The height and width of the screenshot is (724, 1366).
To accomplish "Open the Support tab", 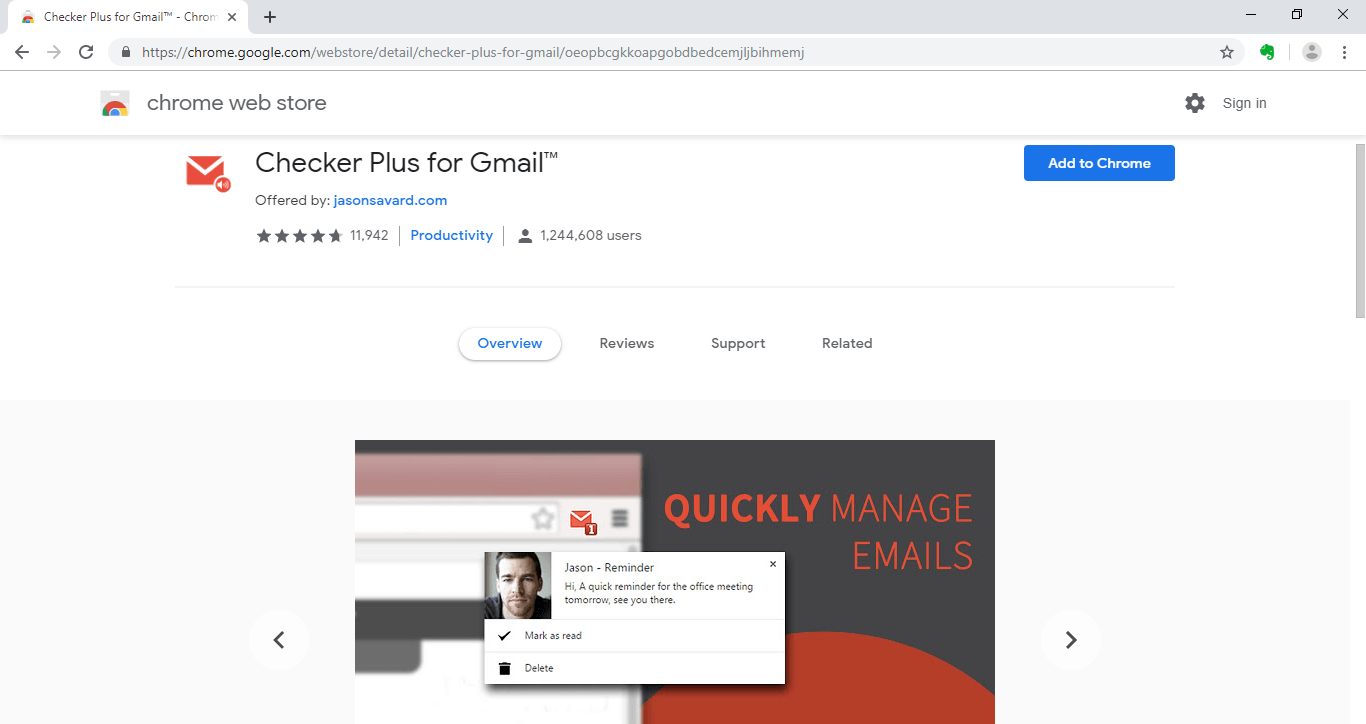I will (738, 343).
